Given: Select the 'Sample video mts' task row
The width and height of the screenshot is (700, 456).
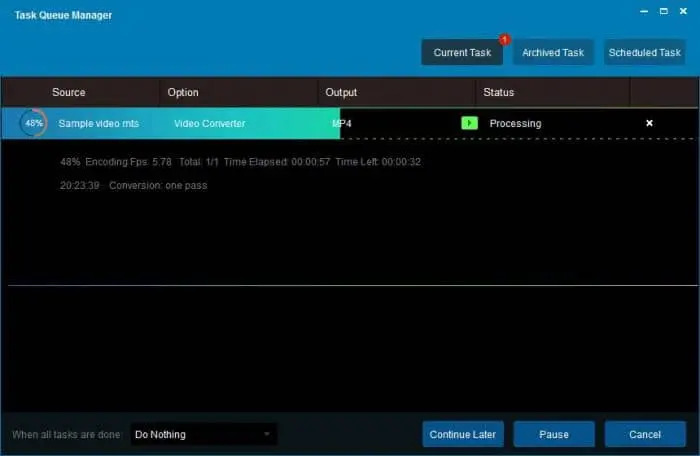Looking at the screenshot, I should pyautogui.click(x=99, y=123).
